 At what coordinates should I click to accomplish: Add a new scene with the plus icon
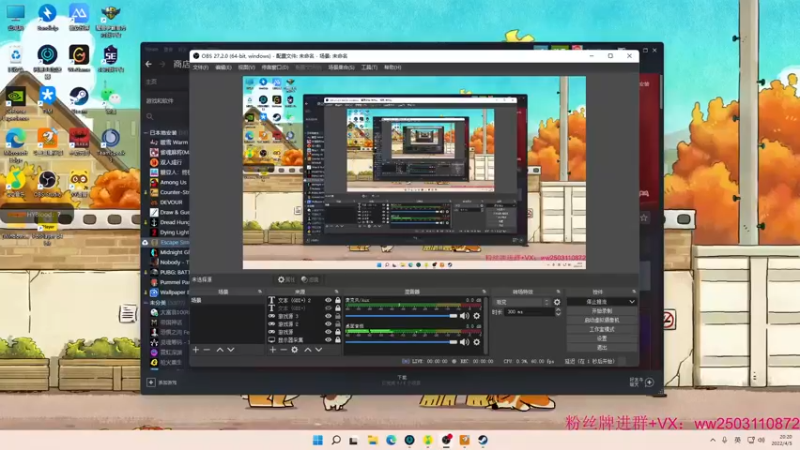(196, 350)
